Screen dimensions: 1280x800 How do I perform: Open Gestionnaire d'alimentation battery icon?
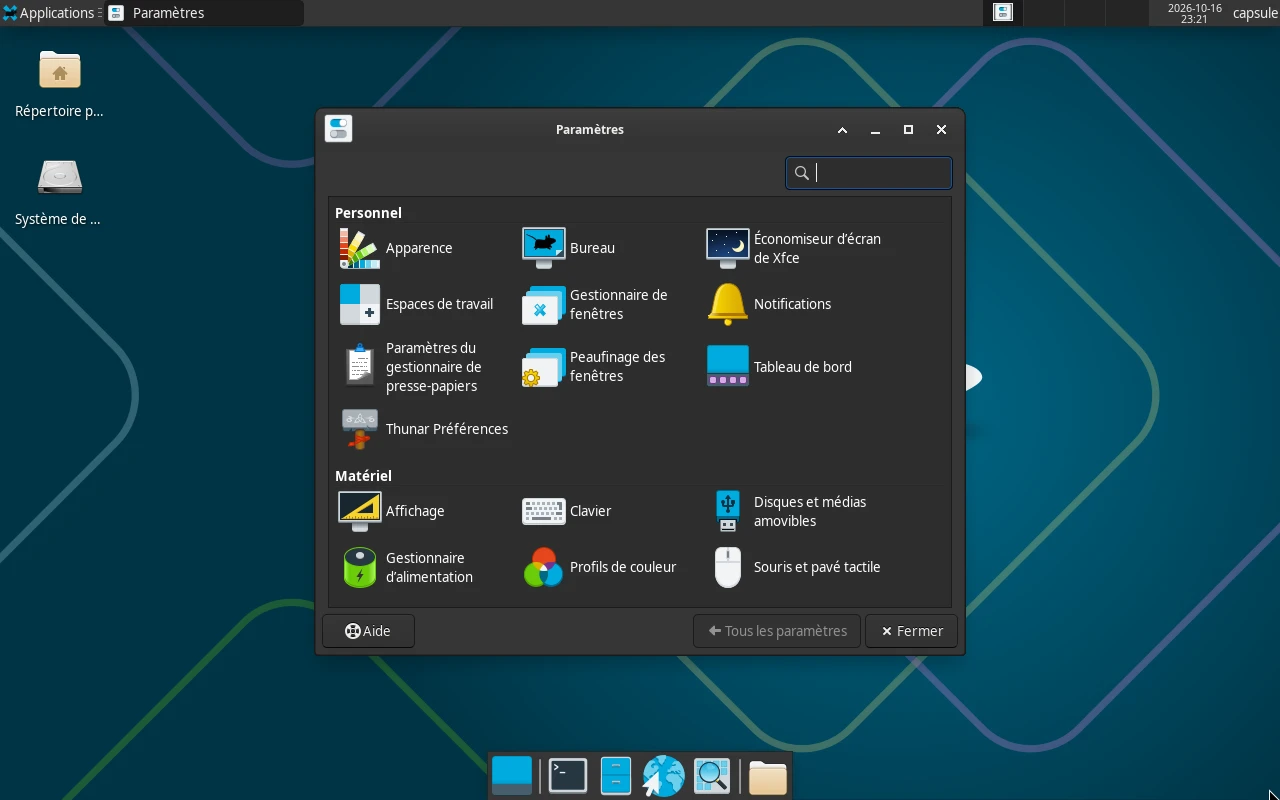point(360,567)
